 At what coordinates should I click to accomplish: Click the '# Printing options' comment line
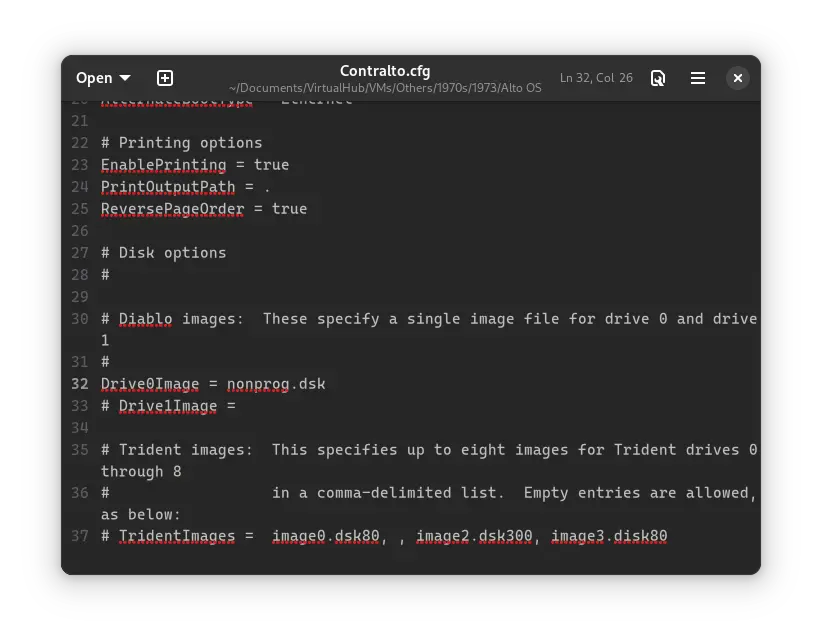[x=181, y=143]
